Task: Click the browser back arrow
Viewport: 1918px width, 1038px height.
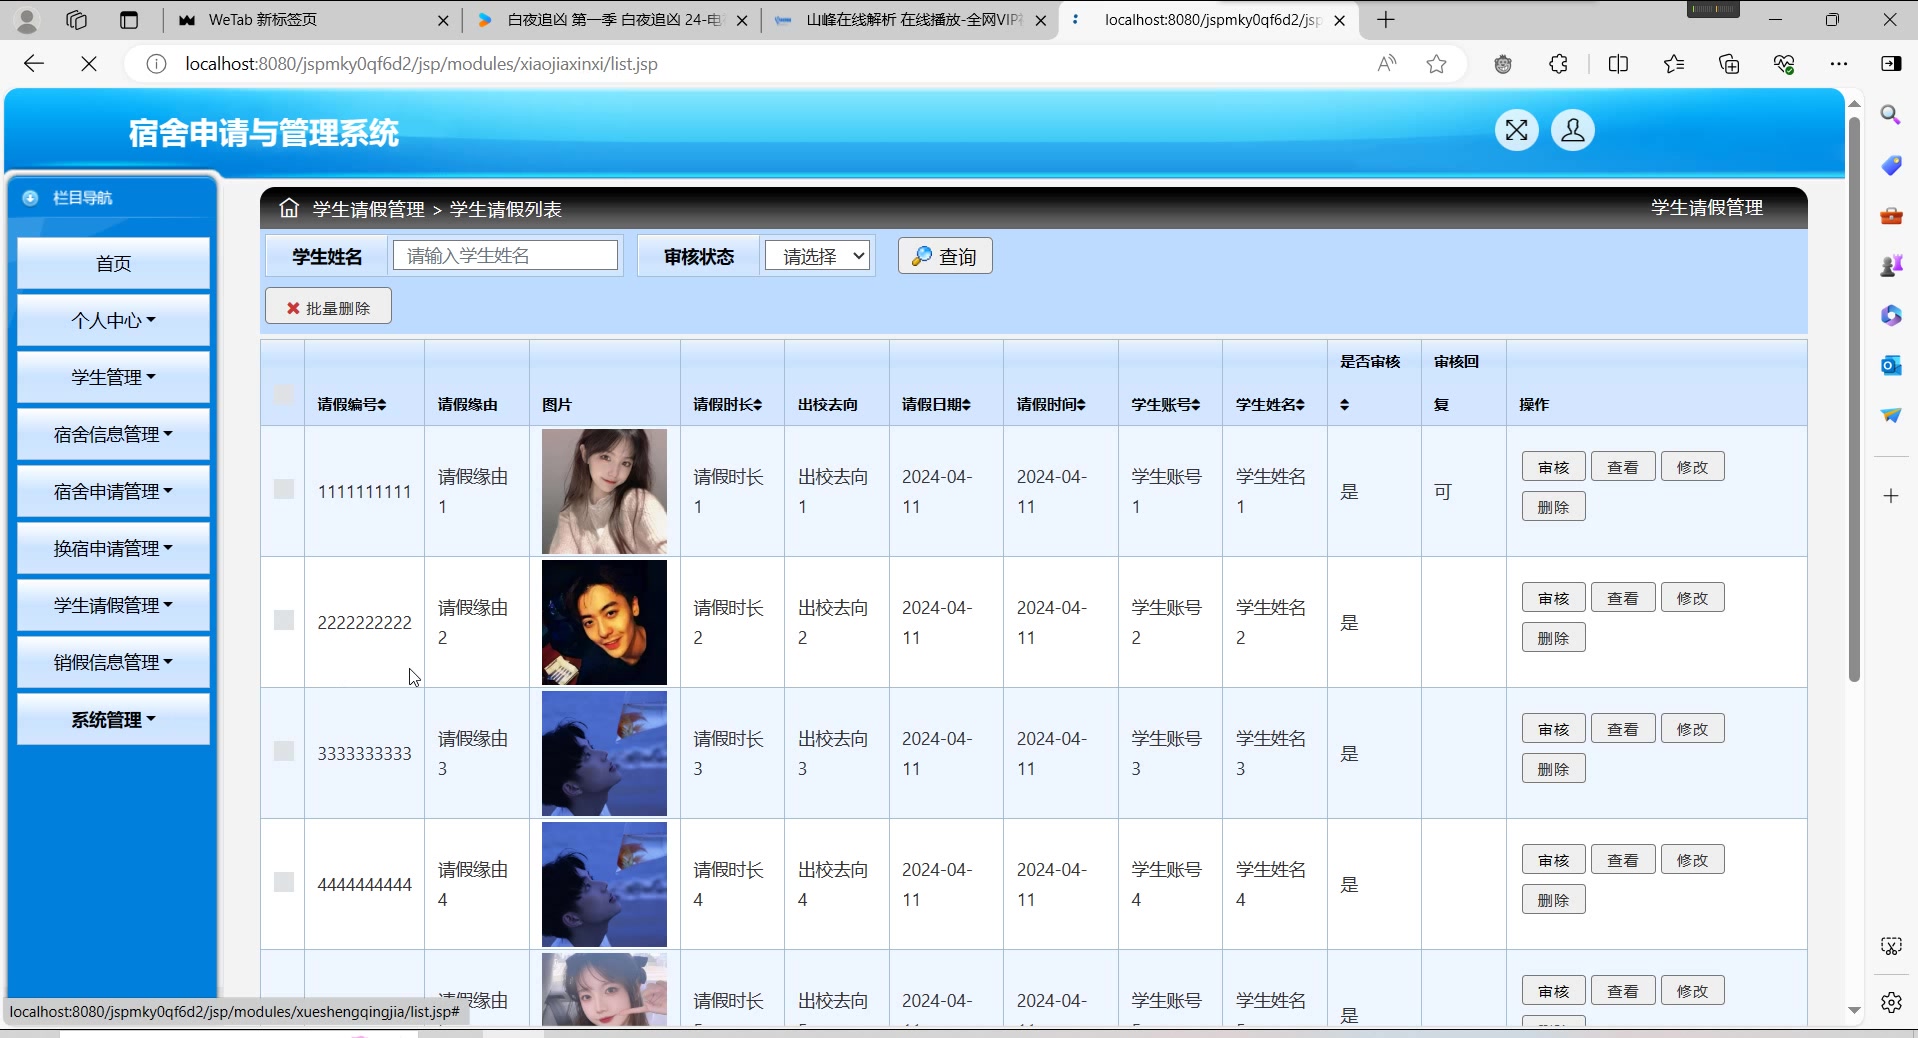Action: tap(34, 64)
